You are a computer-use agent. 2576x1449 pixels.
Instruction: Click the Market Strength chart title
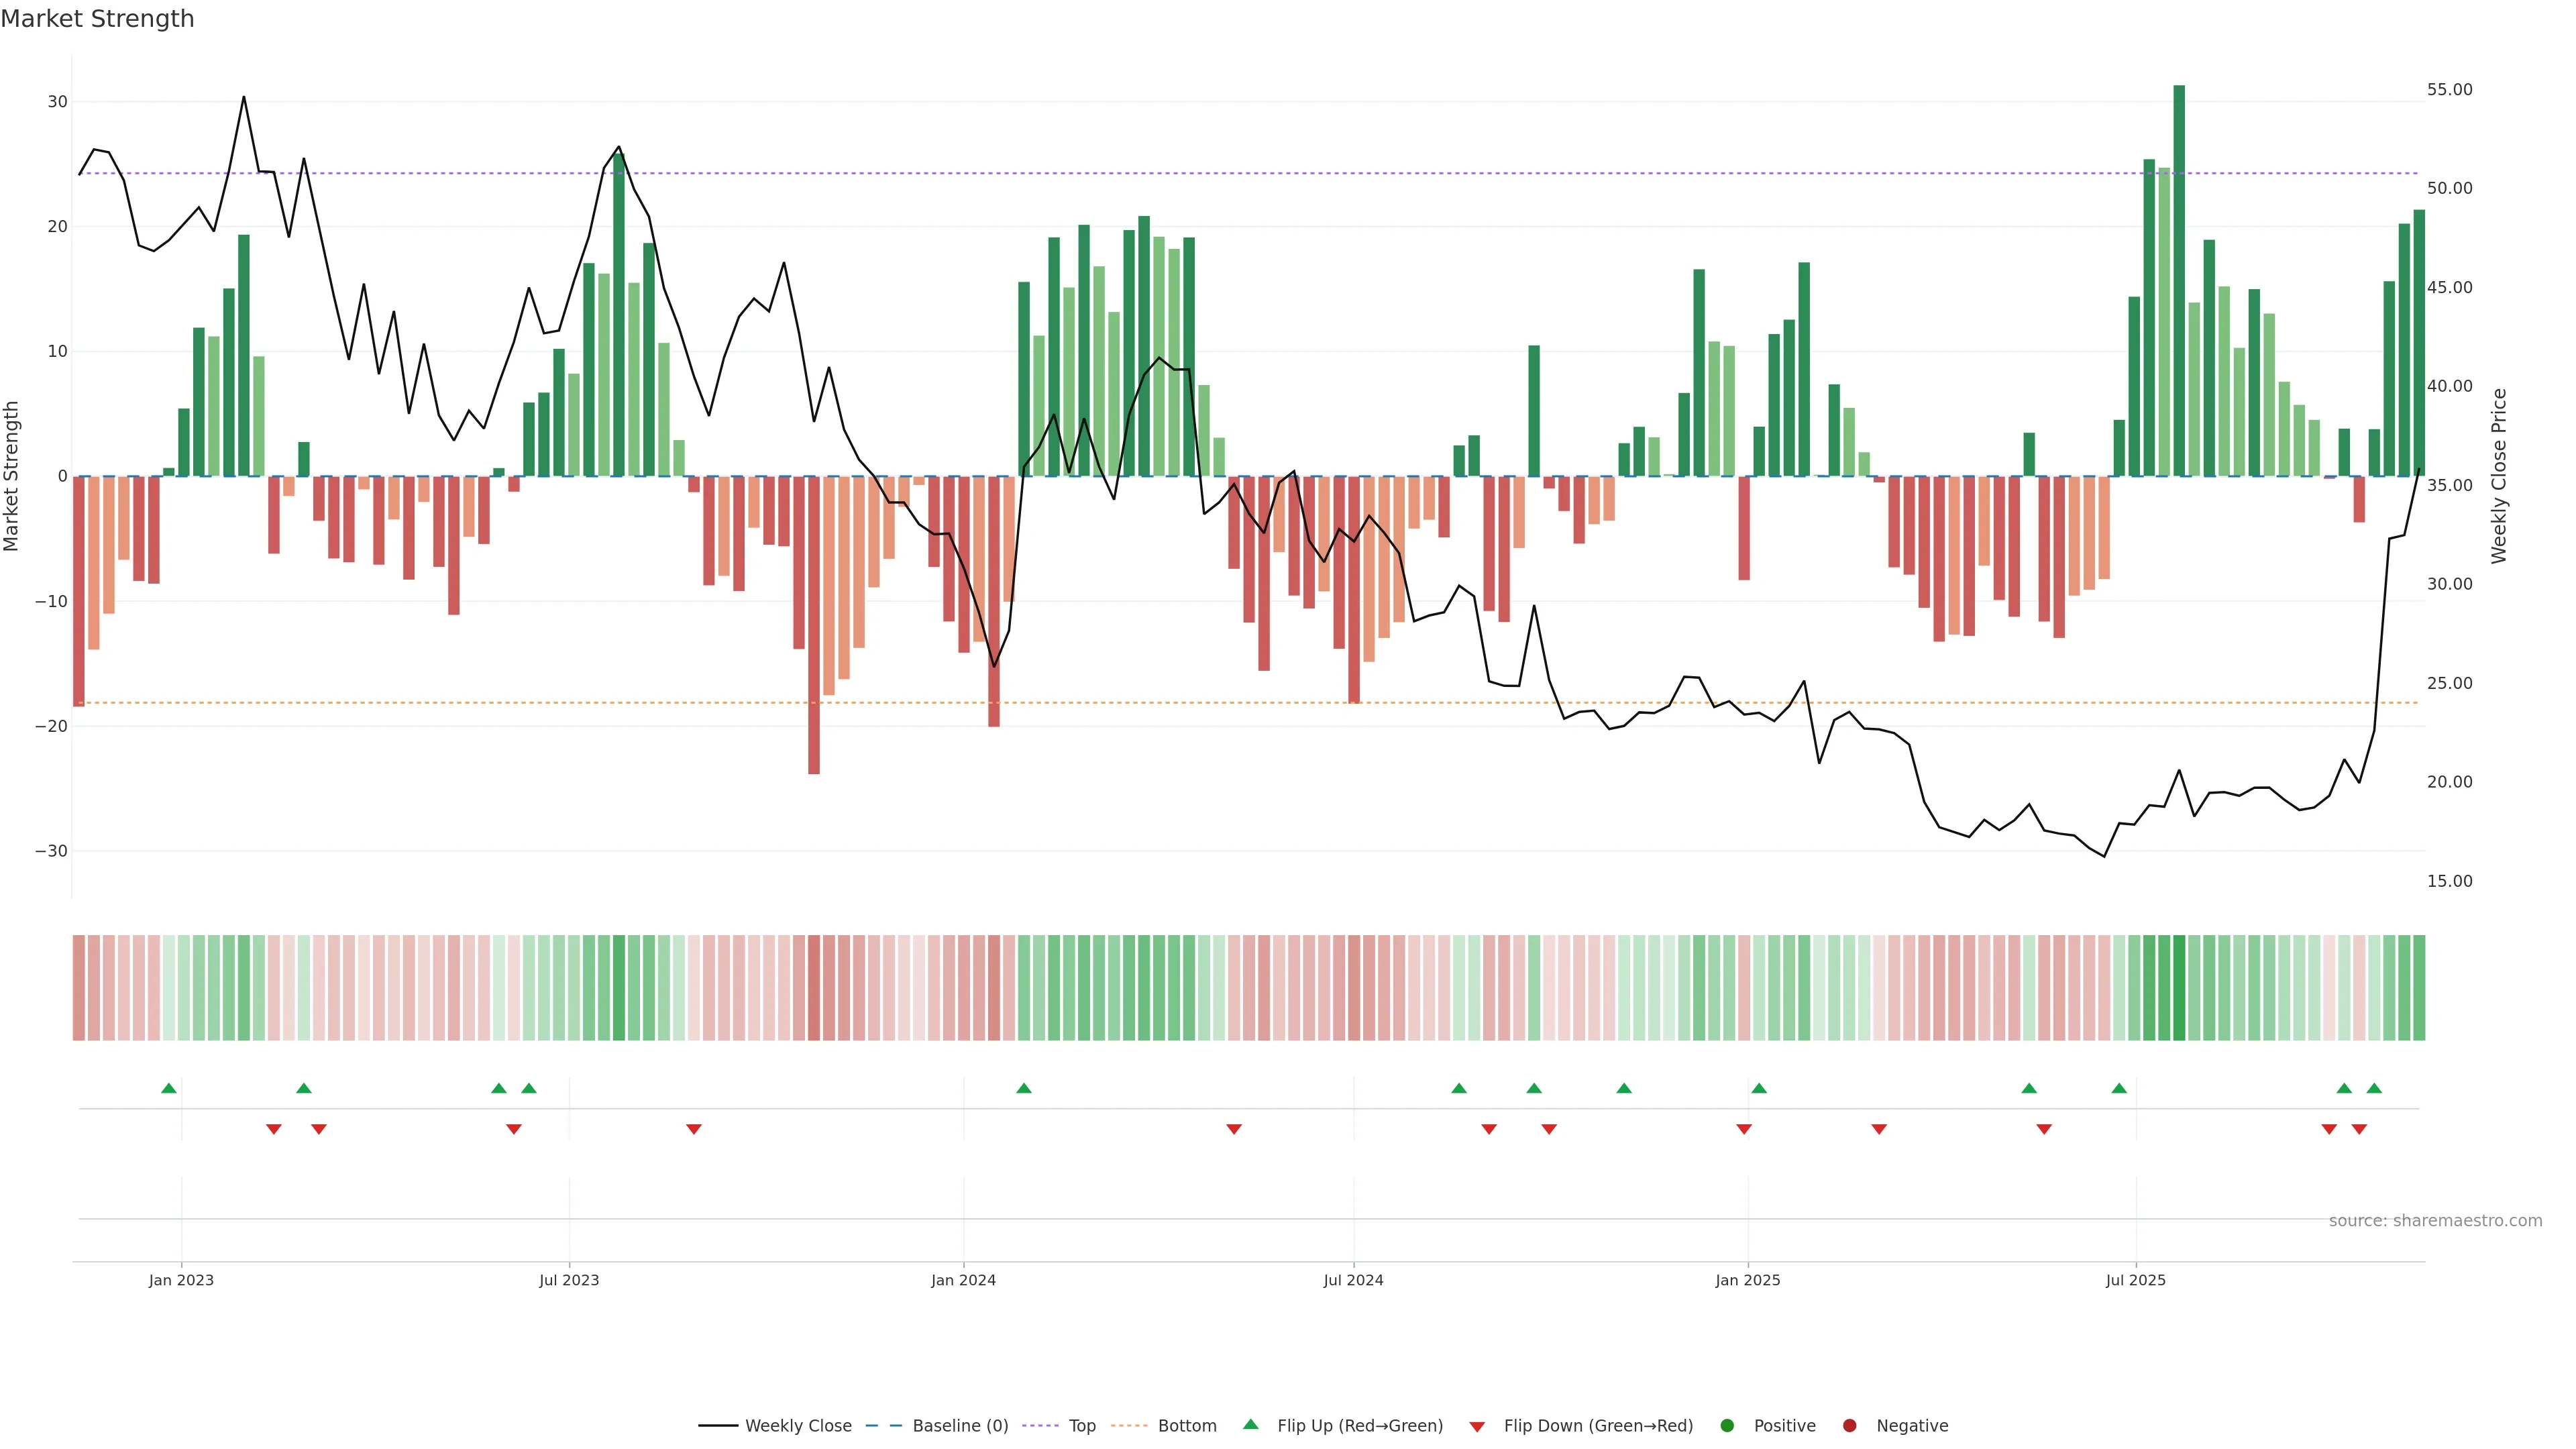pos(97,19)
